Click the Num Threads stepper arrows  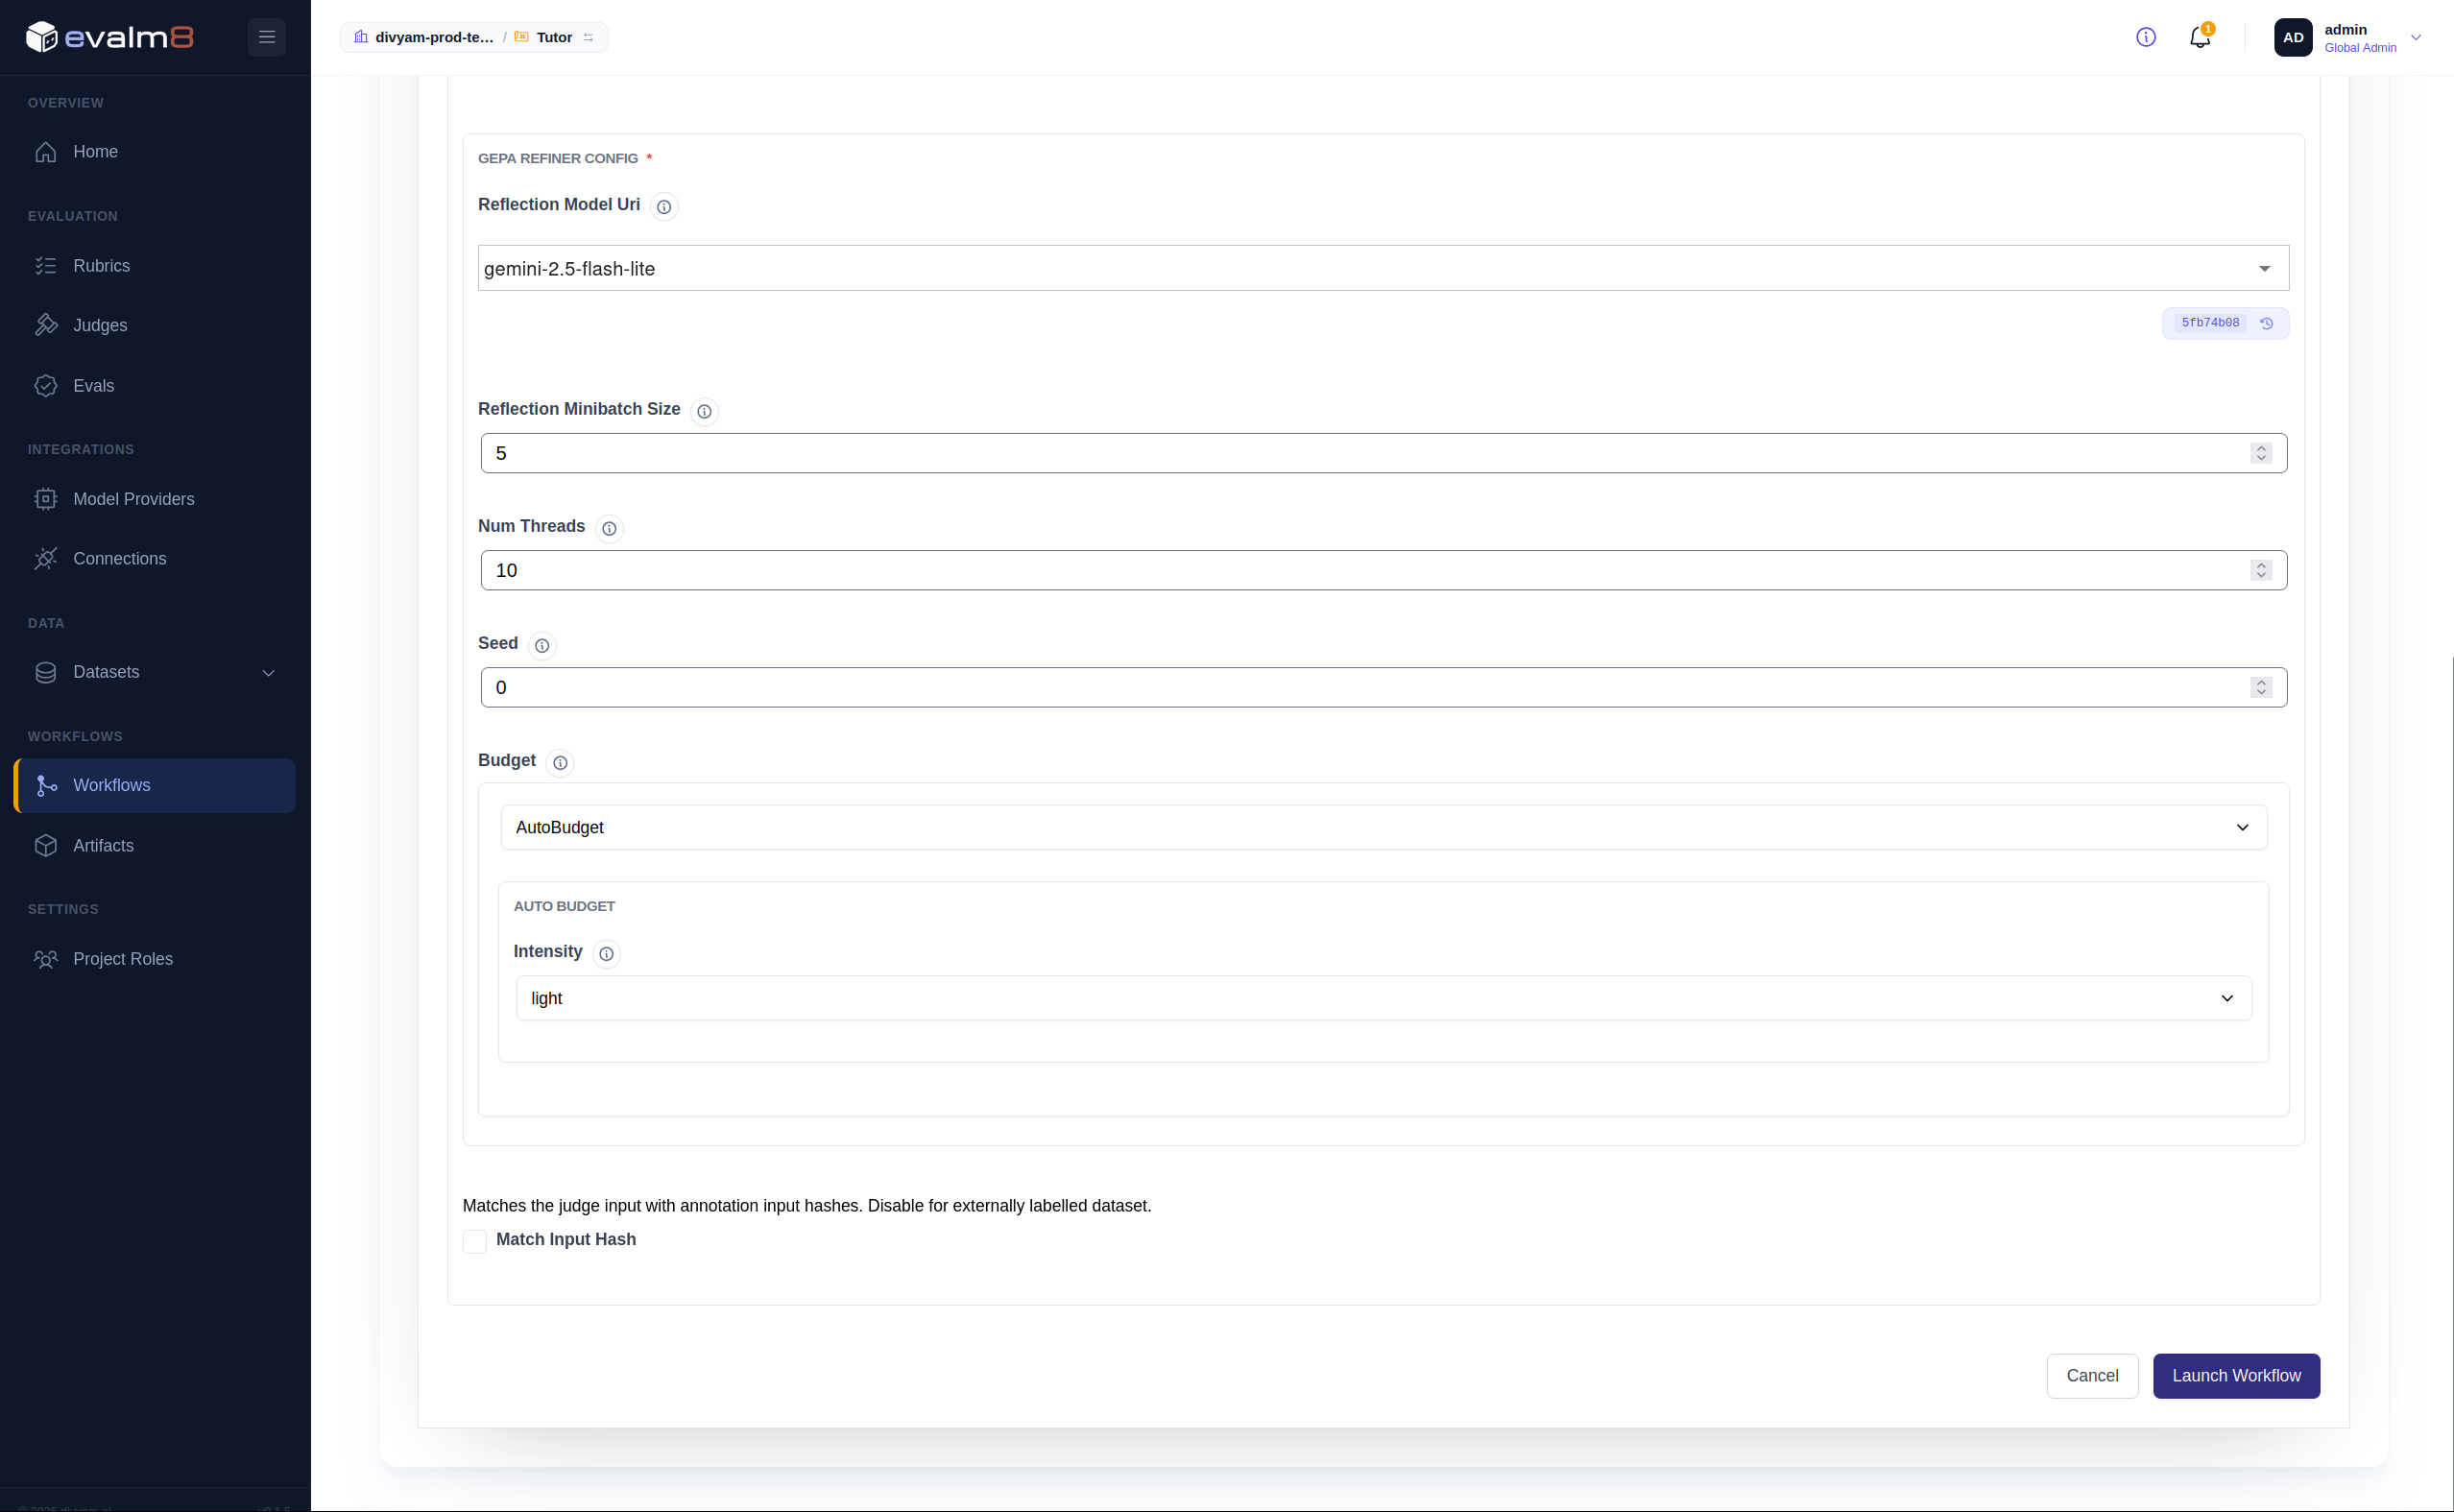pyautogui.click(x=2261, y=570)
